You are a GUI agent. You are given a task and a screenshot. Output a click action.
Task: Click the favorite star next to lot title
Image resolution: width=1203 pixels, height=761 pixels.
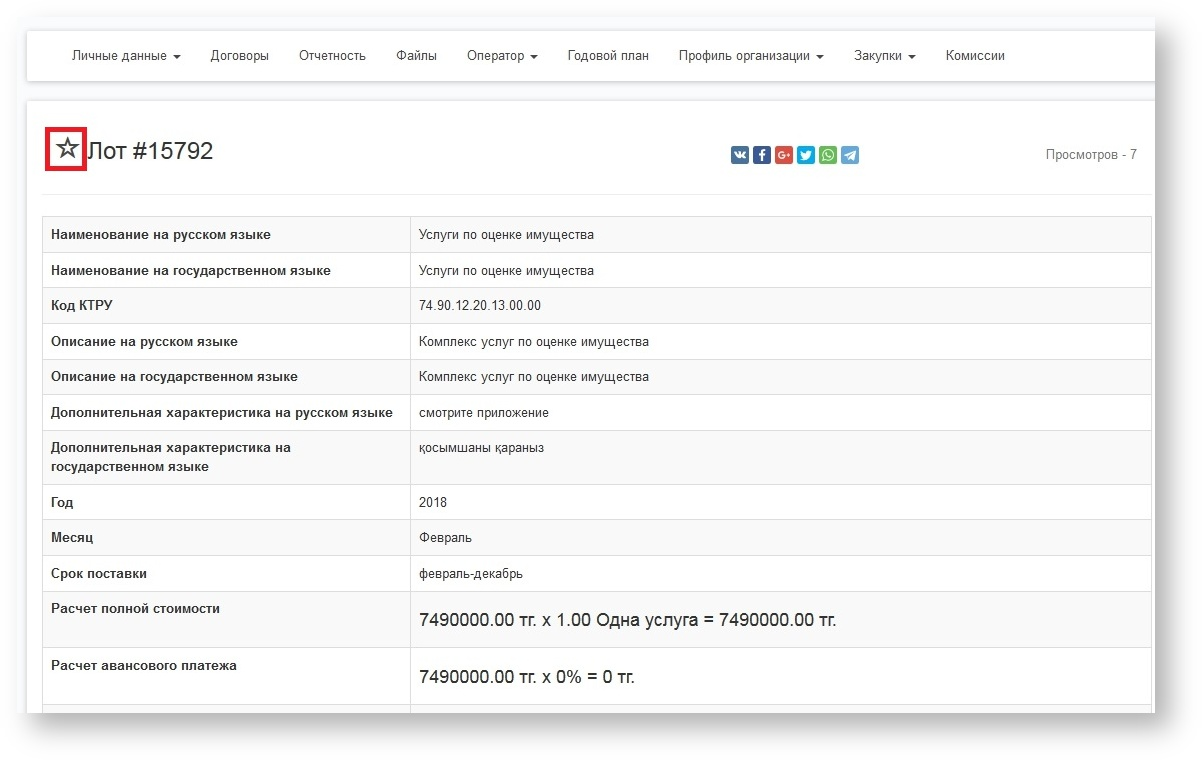point(67,150)
